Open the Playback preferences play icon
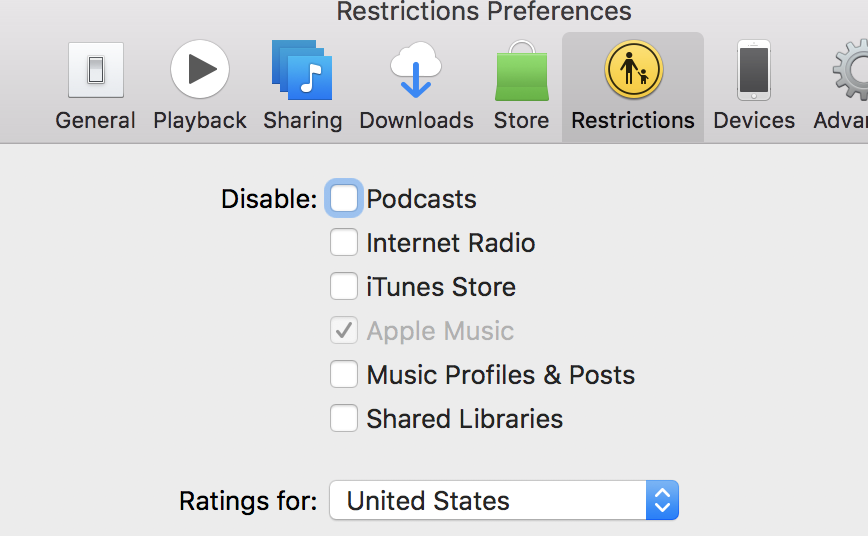The width and height of the screenshot is (868, 536). click(200, 70)
